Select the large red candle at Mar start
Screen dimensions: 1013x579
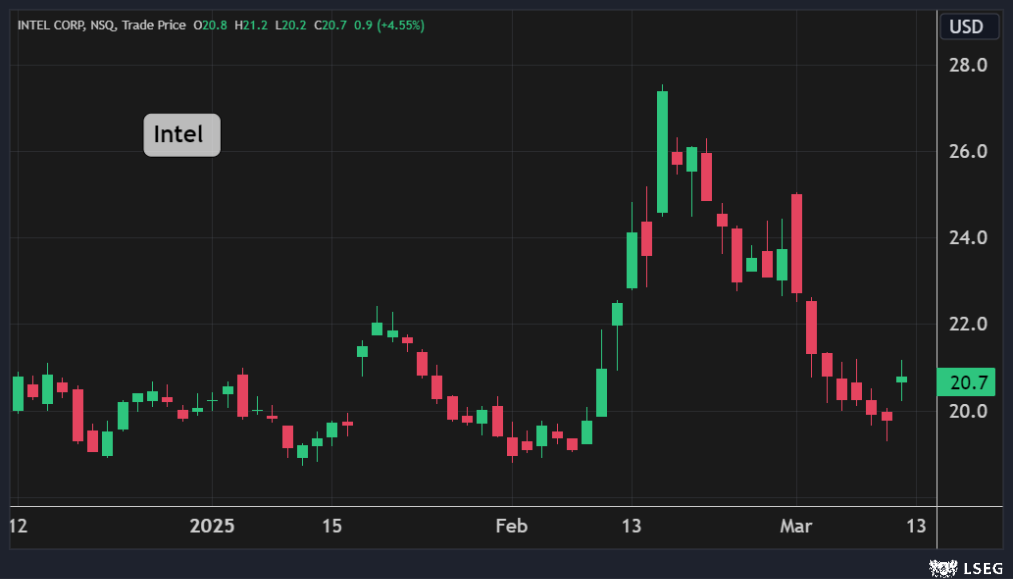[x=797, y=243]
